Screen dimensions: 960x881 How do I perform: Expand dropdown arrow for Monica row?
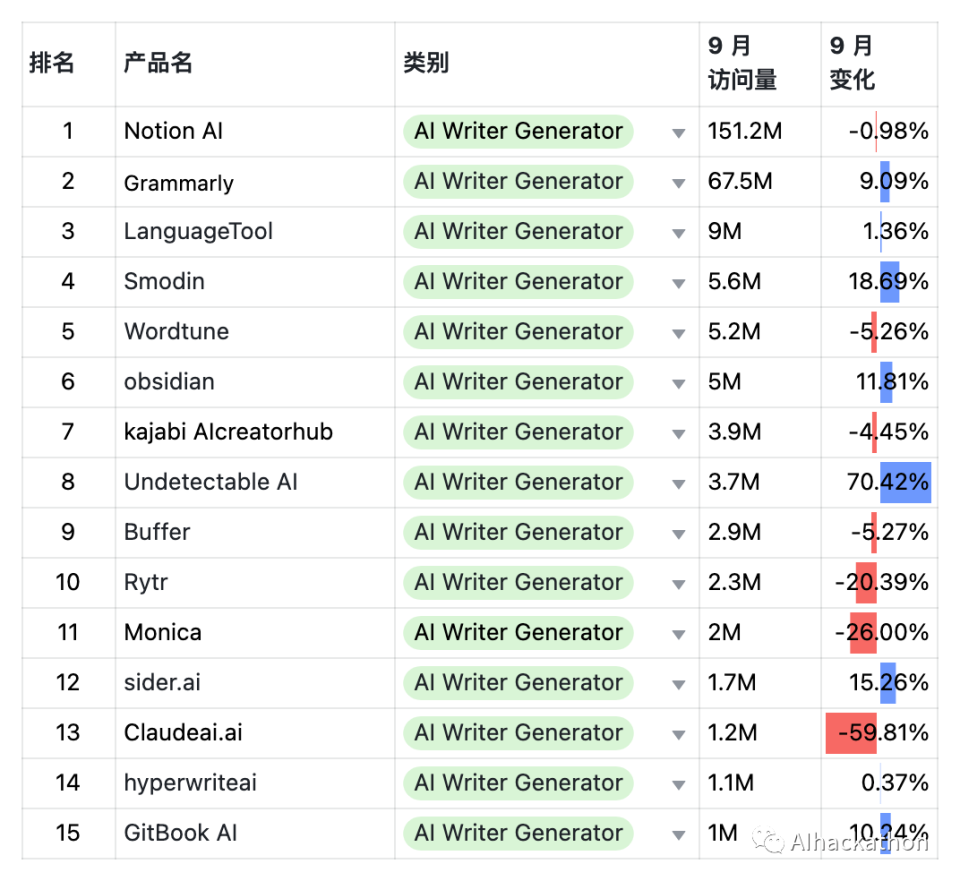[679, 634]
